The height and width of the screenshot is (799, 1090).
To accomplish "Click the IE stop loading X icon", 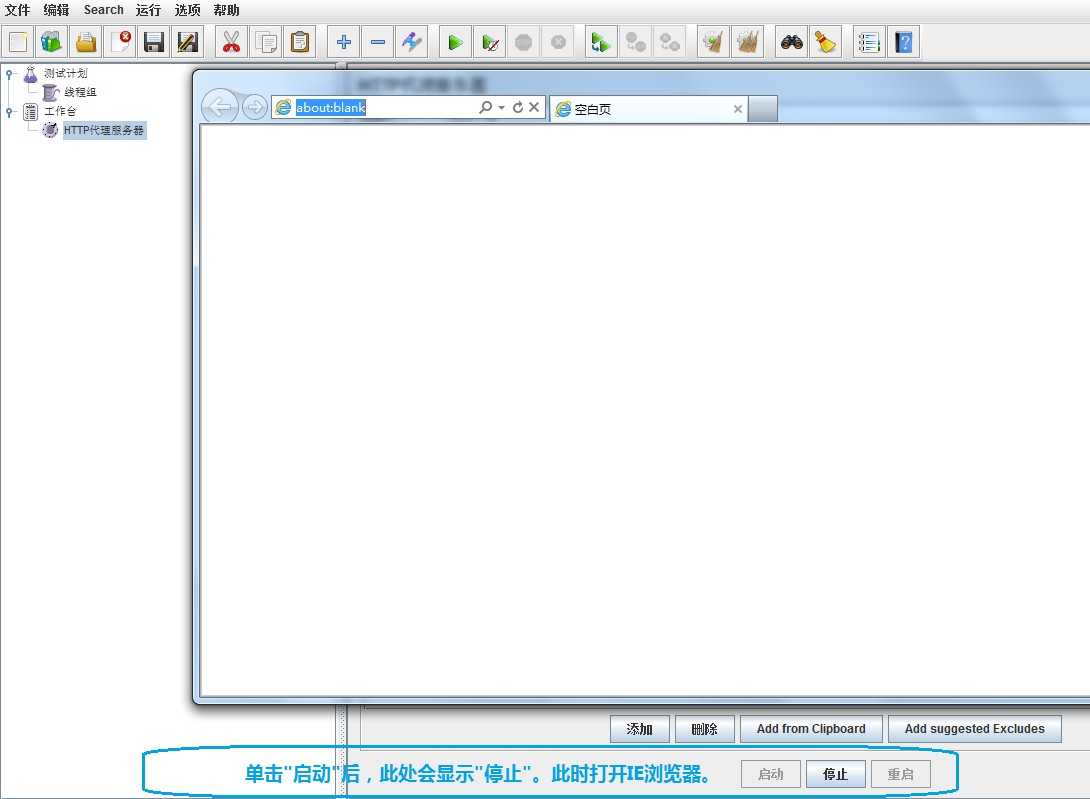I will [x=534, y=107].
